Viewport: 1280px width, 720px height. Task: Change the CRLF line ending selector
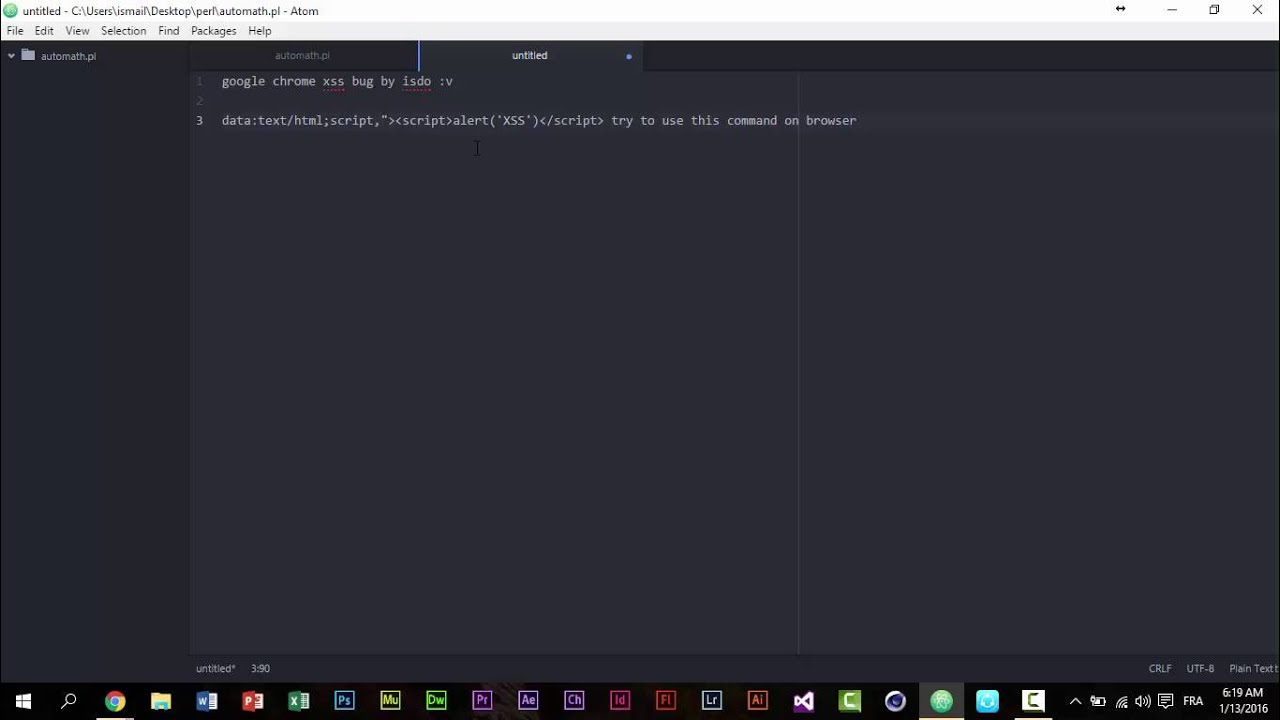tap(1160, 668)
